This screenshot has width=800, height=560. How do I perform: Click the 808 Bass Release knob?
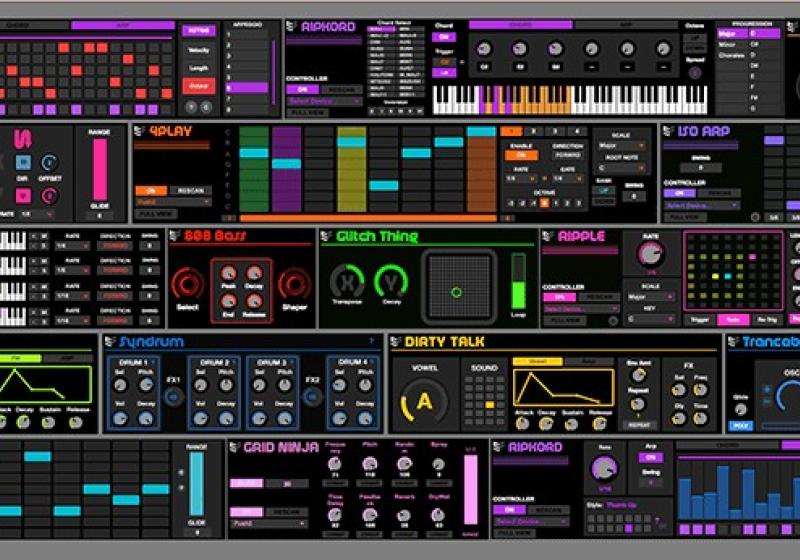(254, 302)
